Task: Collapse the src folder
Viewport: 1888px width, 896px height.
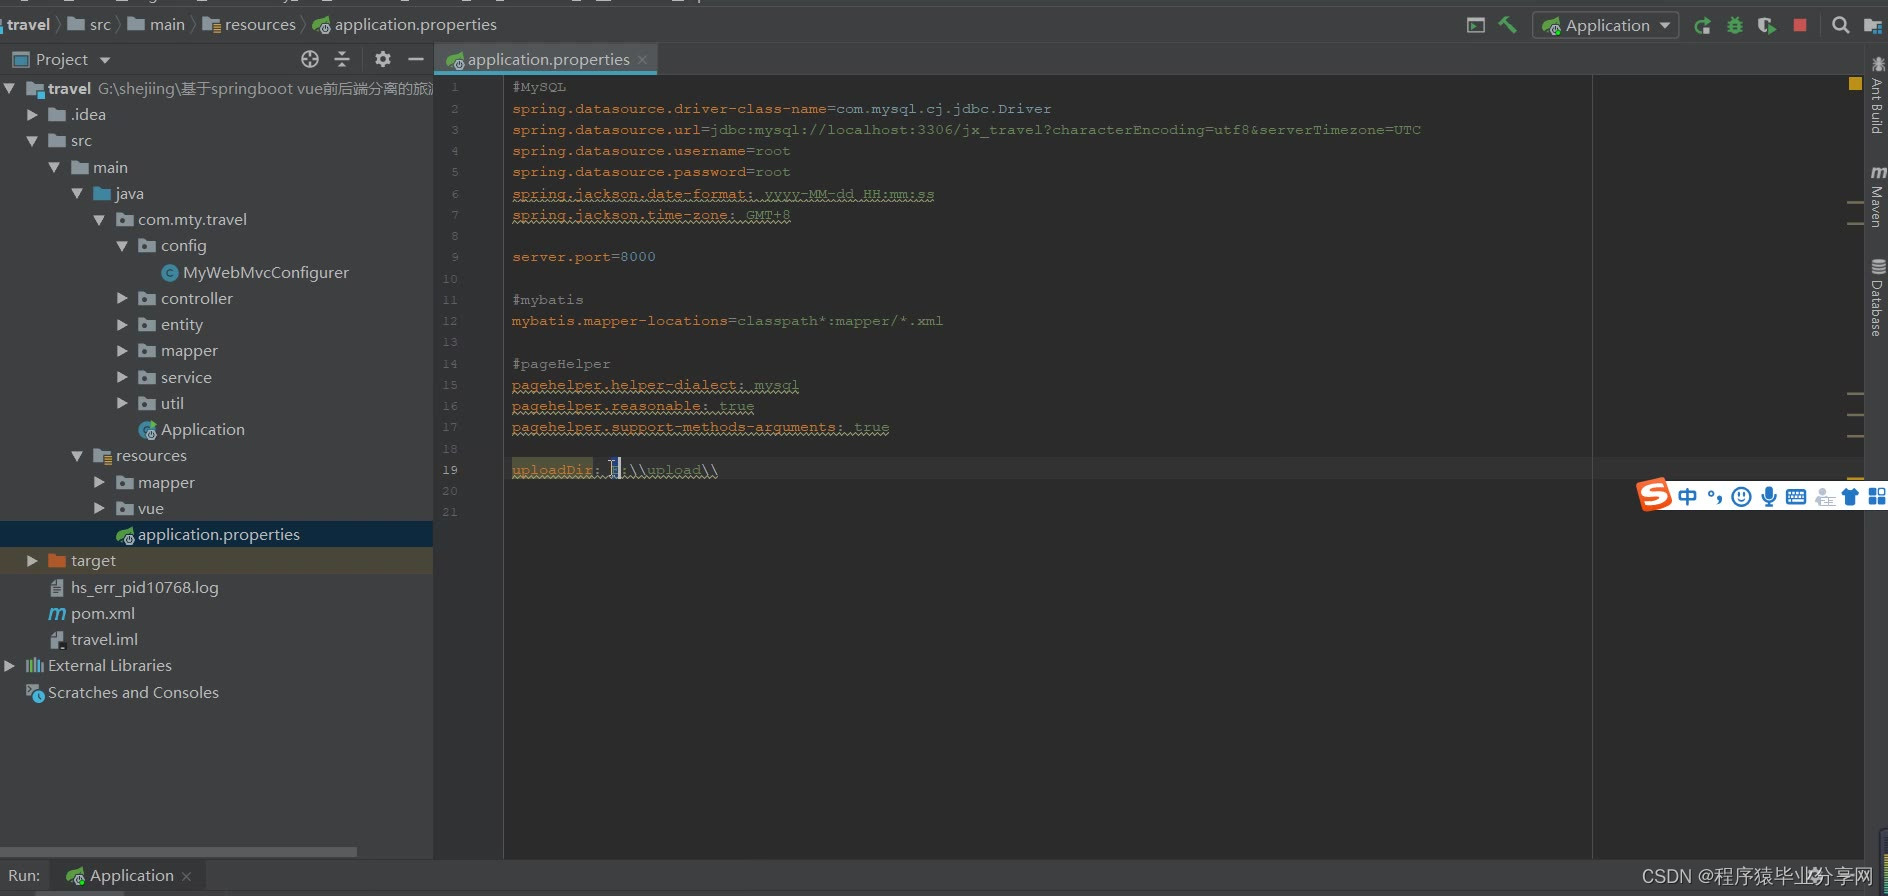Action: [32, 140]
